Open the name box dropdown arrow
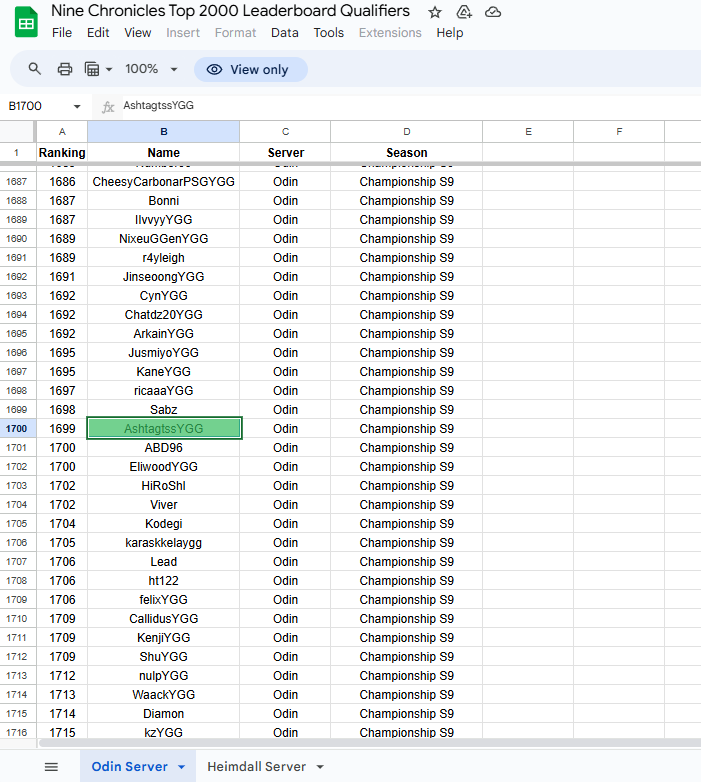701x782 pixels. [77, 106]
